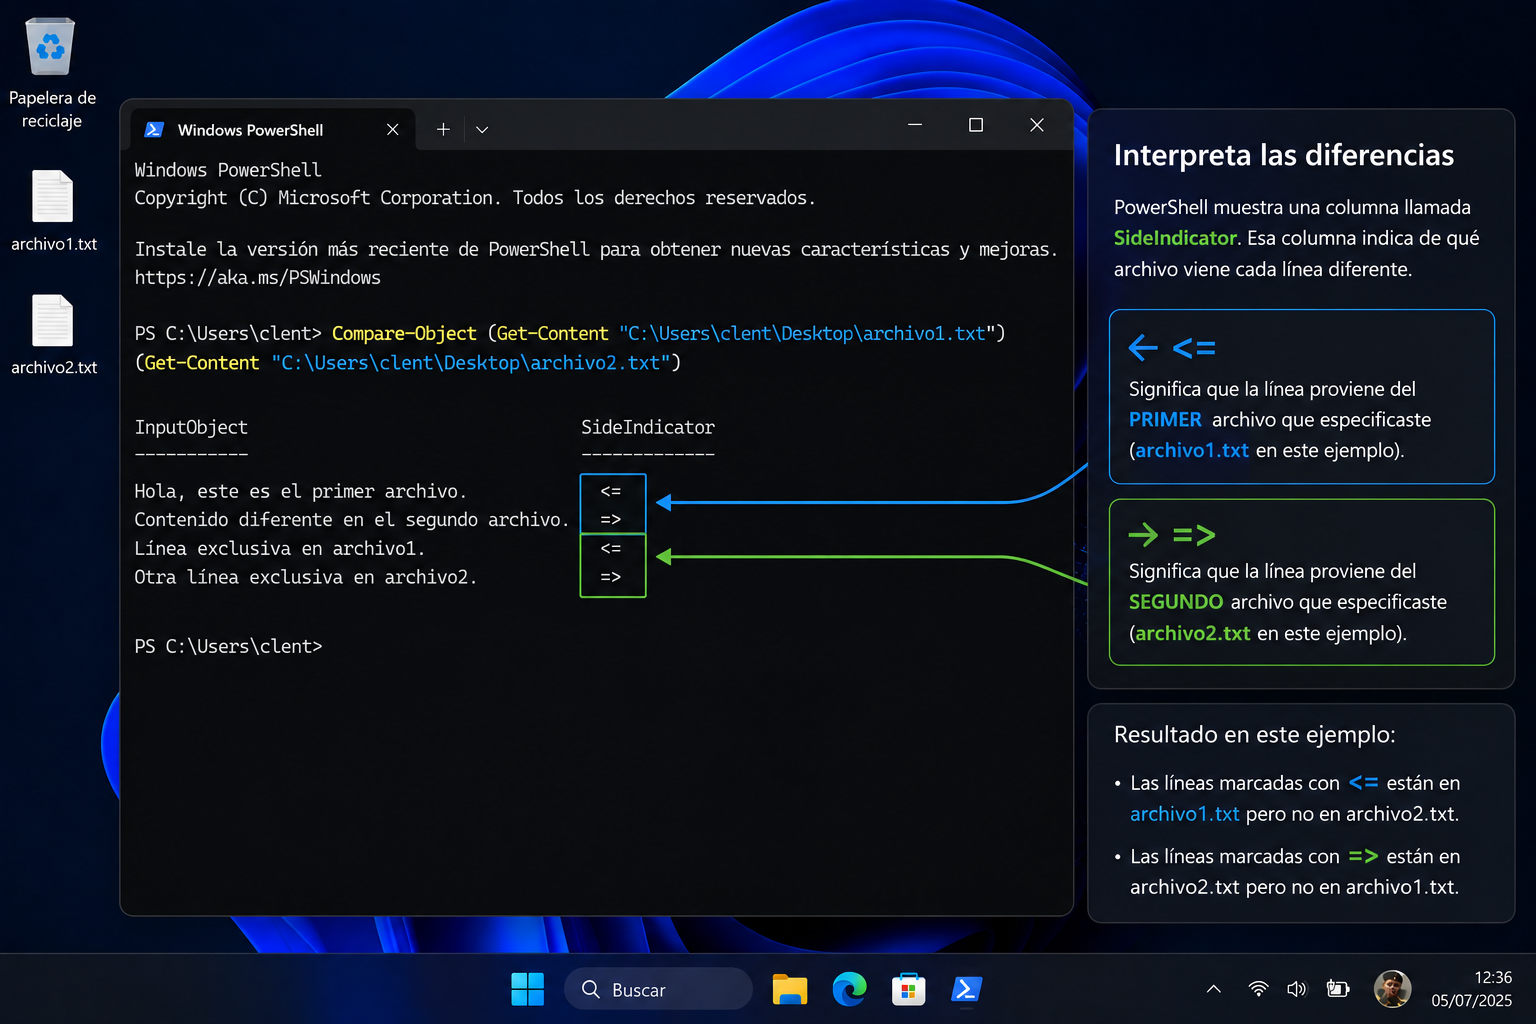Click the InputObject column header
1536x1024 pixels.
191,427
